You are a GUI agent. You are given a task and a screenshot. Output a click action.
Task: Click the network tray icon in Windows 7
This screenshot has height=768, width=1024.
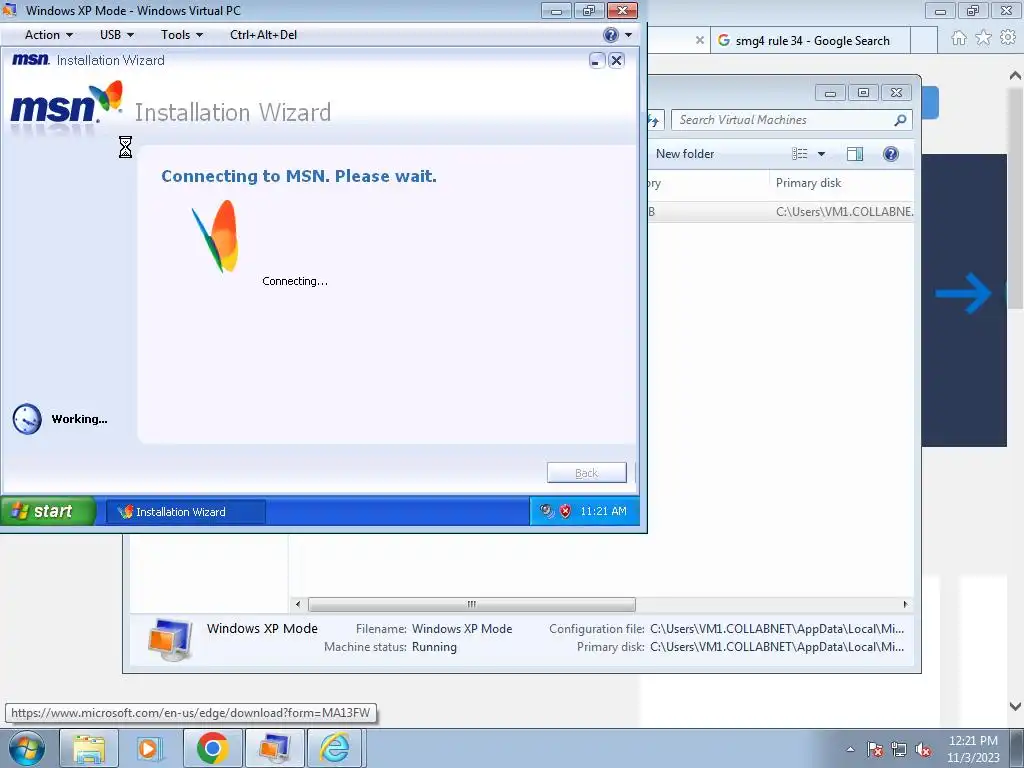pyautogui.click(x=899, y=749)
